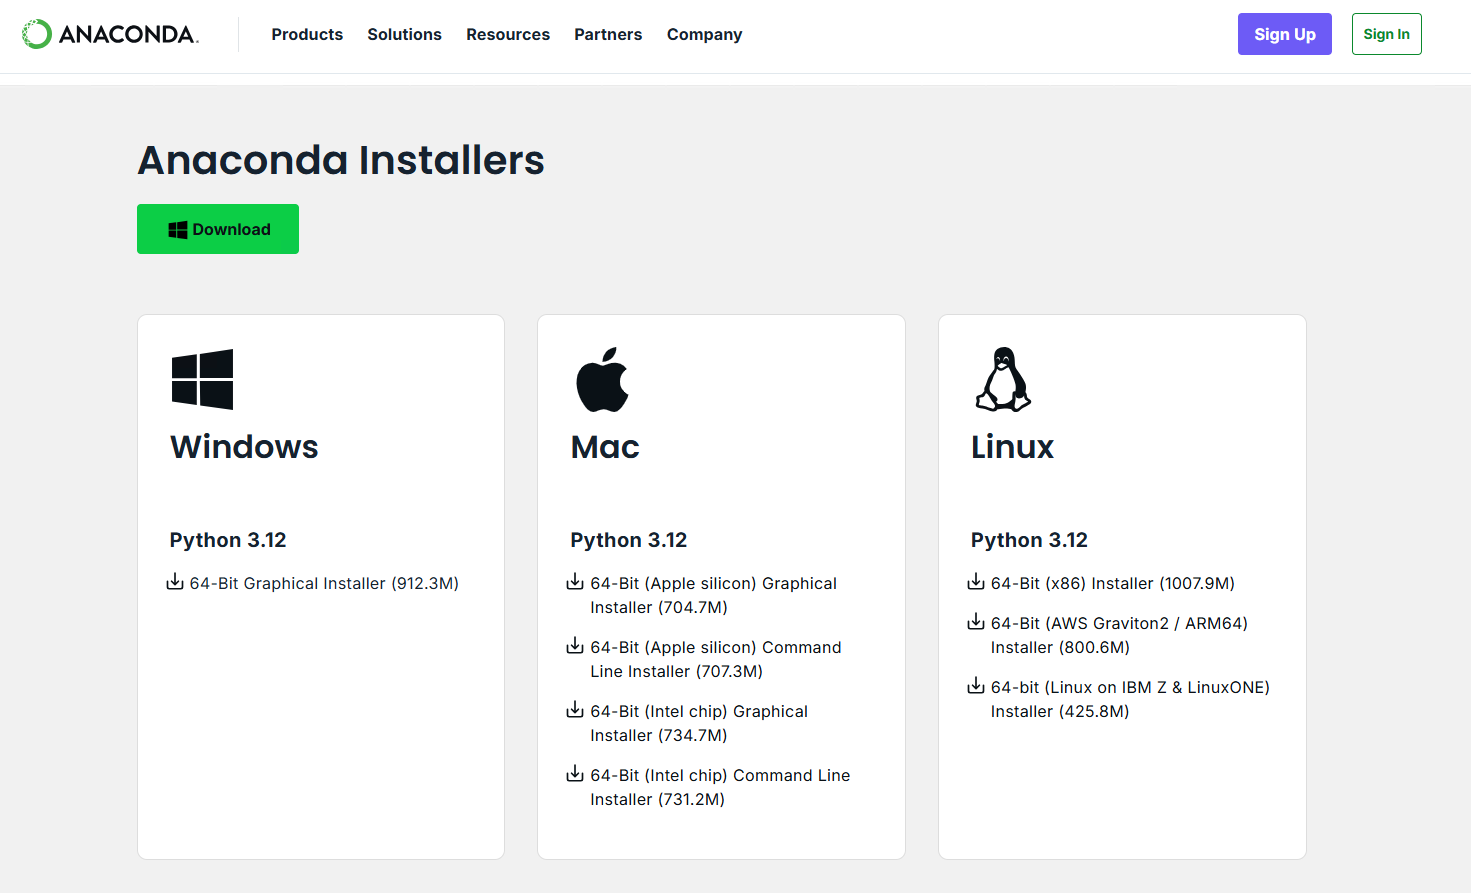The height and width of the screenshot is (893, 1471).
Task: Click the Mac card title
Action: pyautogui.click(x=605, y=447)
